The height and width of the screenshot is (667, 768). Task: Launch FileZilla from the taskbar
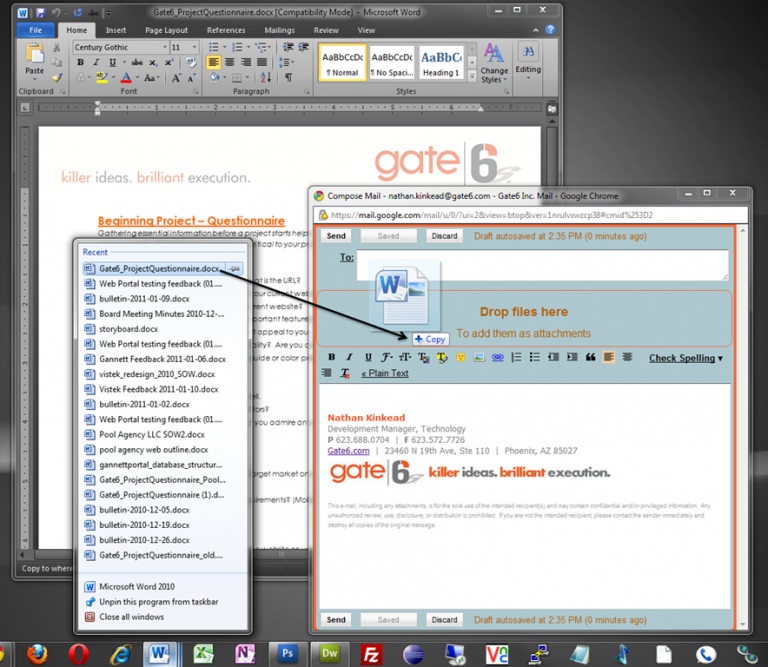tap(371, 654)
